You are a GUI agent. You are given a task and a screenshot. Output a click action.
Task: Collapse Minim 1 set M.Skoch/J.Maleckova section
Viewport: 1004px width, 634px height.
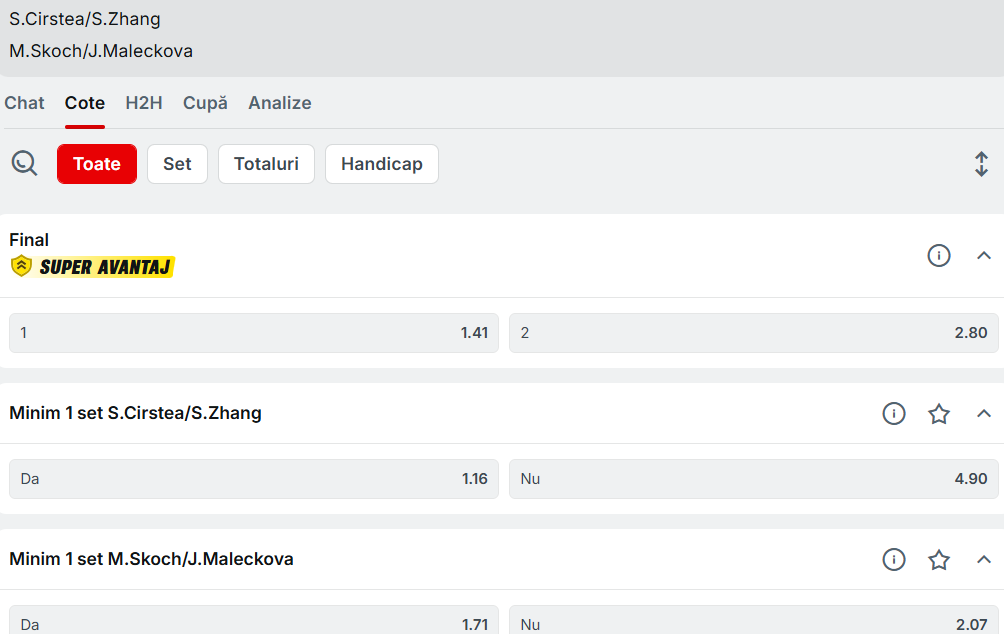(983, 559)
